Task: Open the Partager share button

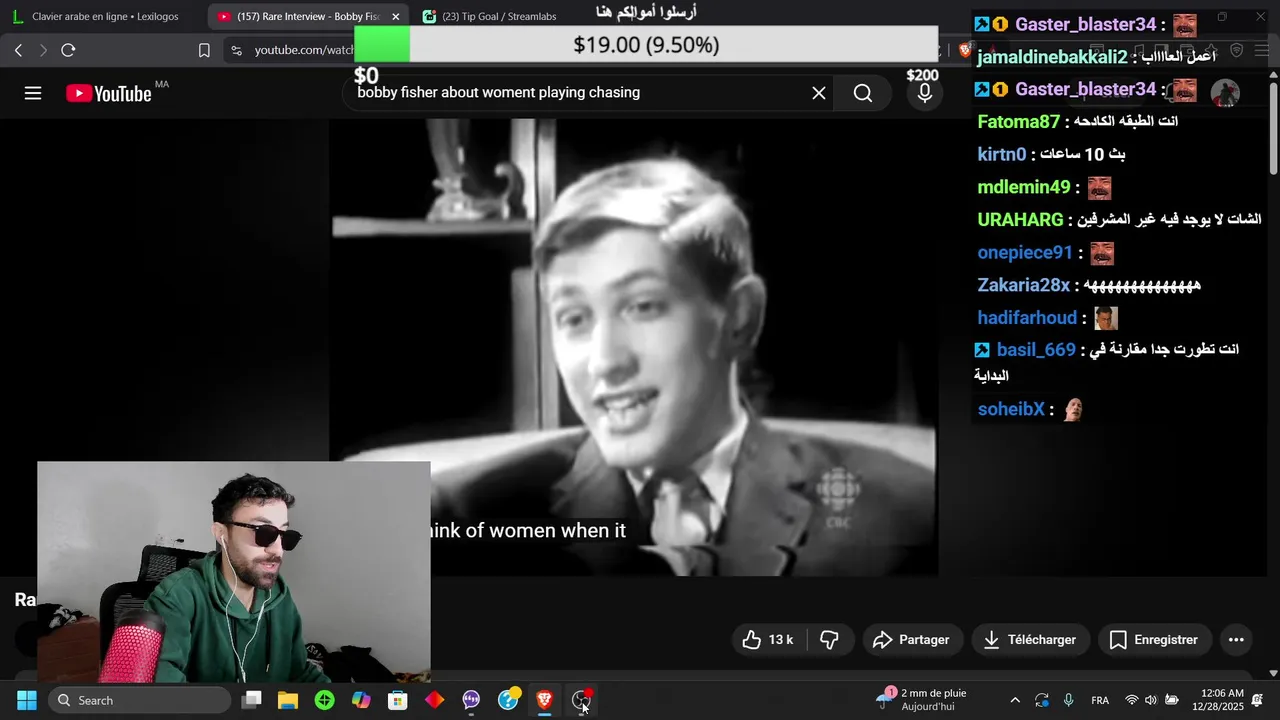Action: [x=911, y=640]
